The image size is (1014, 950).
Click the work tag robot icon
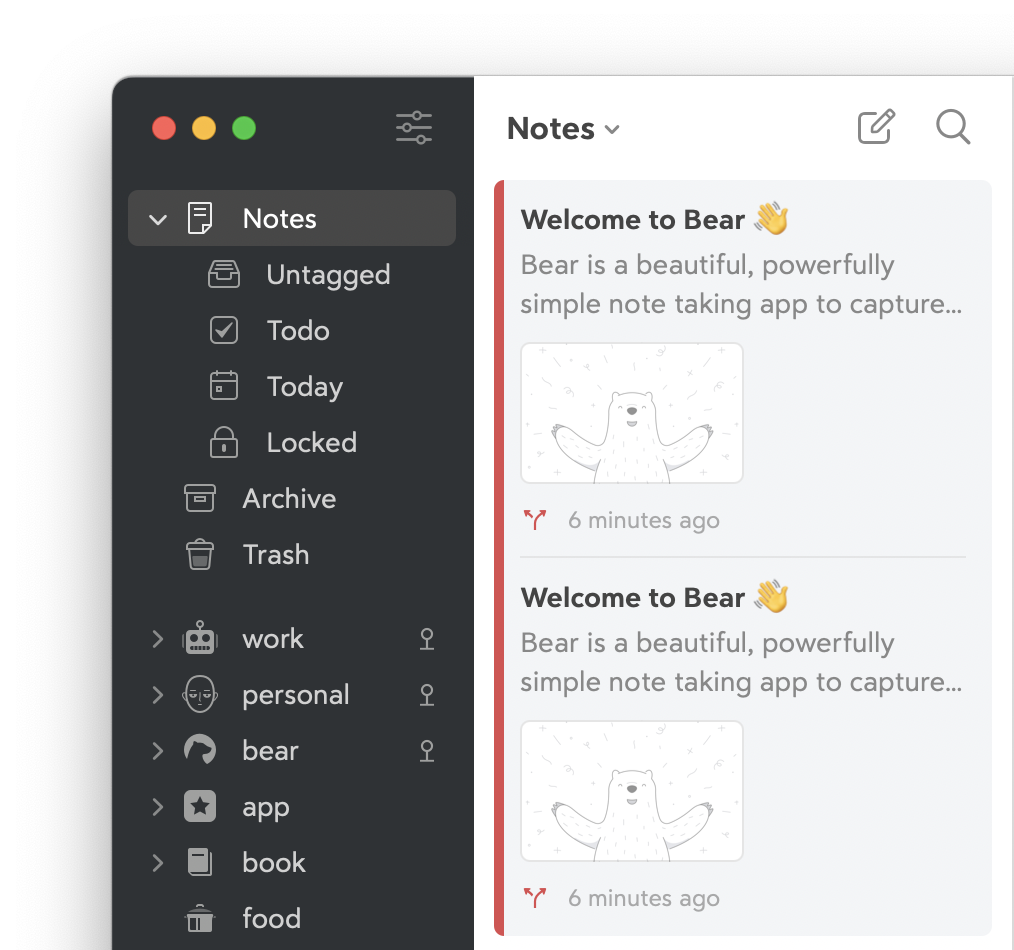pyautogui.click(x=200, y=639)
